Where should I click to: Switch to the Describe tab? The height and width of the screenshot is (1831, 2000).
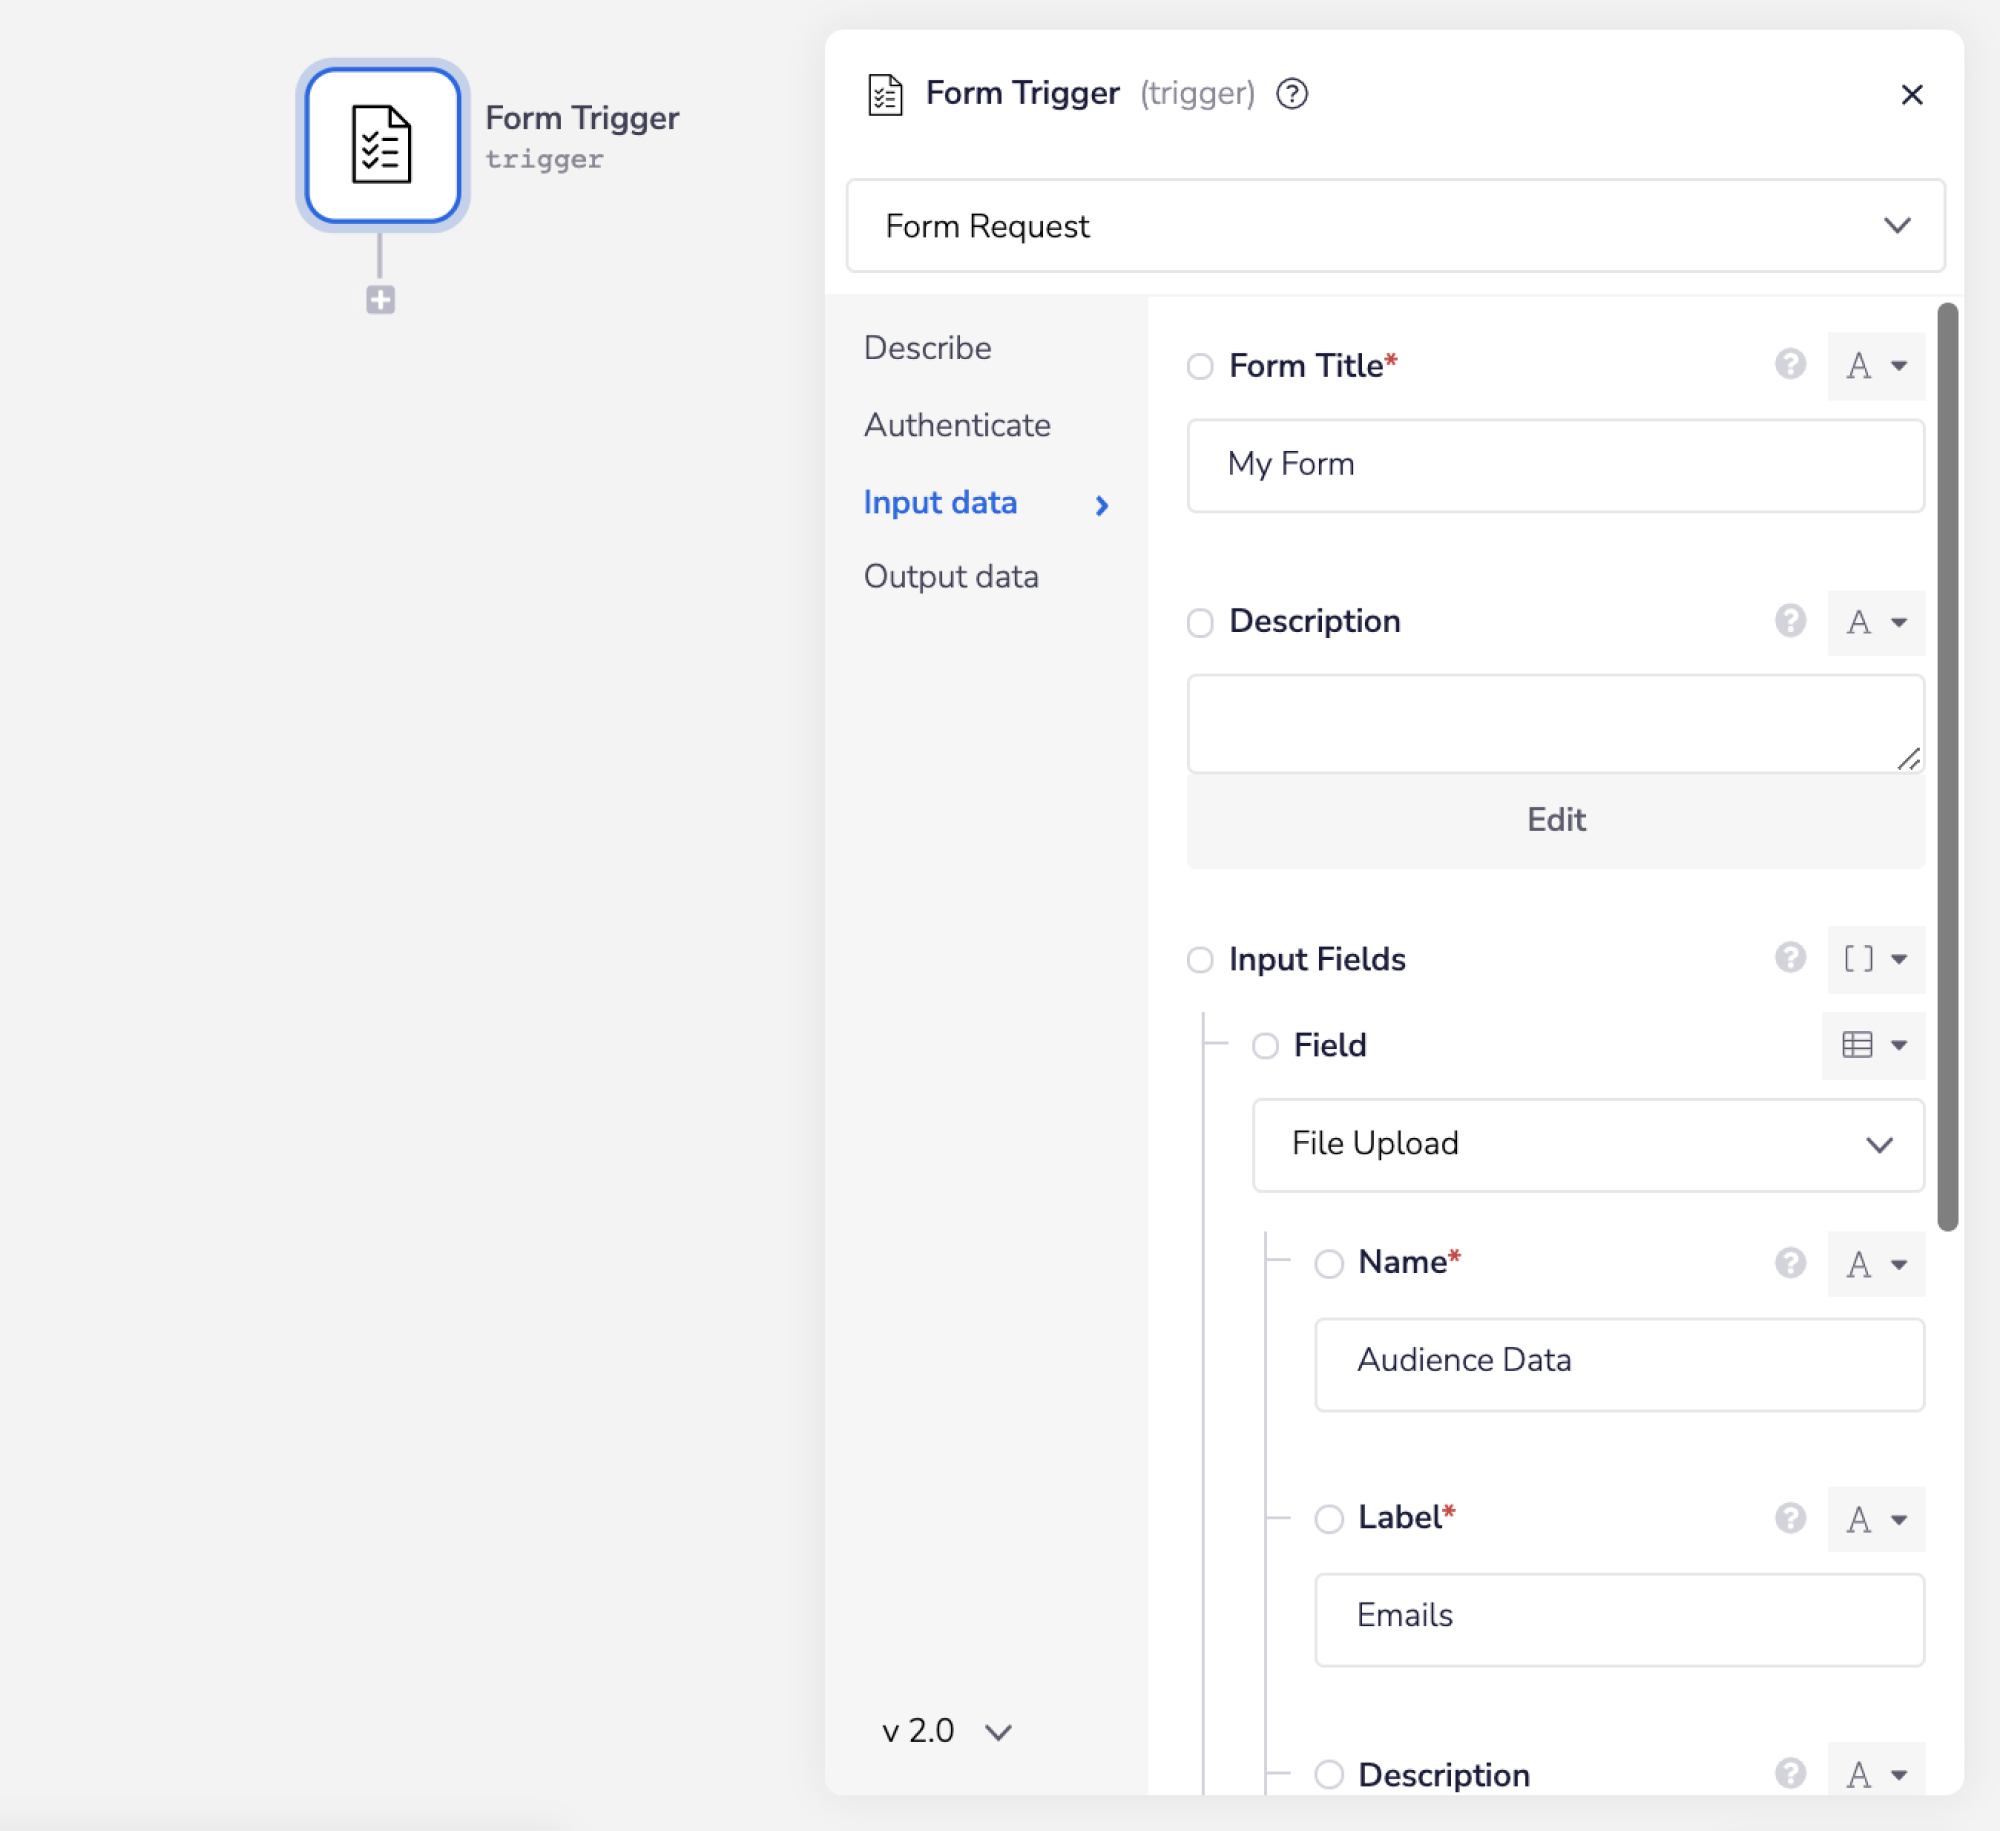(x=928, y=348)
